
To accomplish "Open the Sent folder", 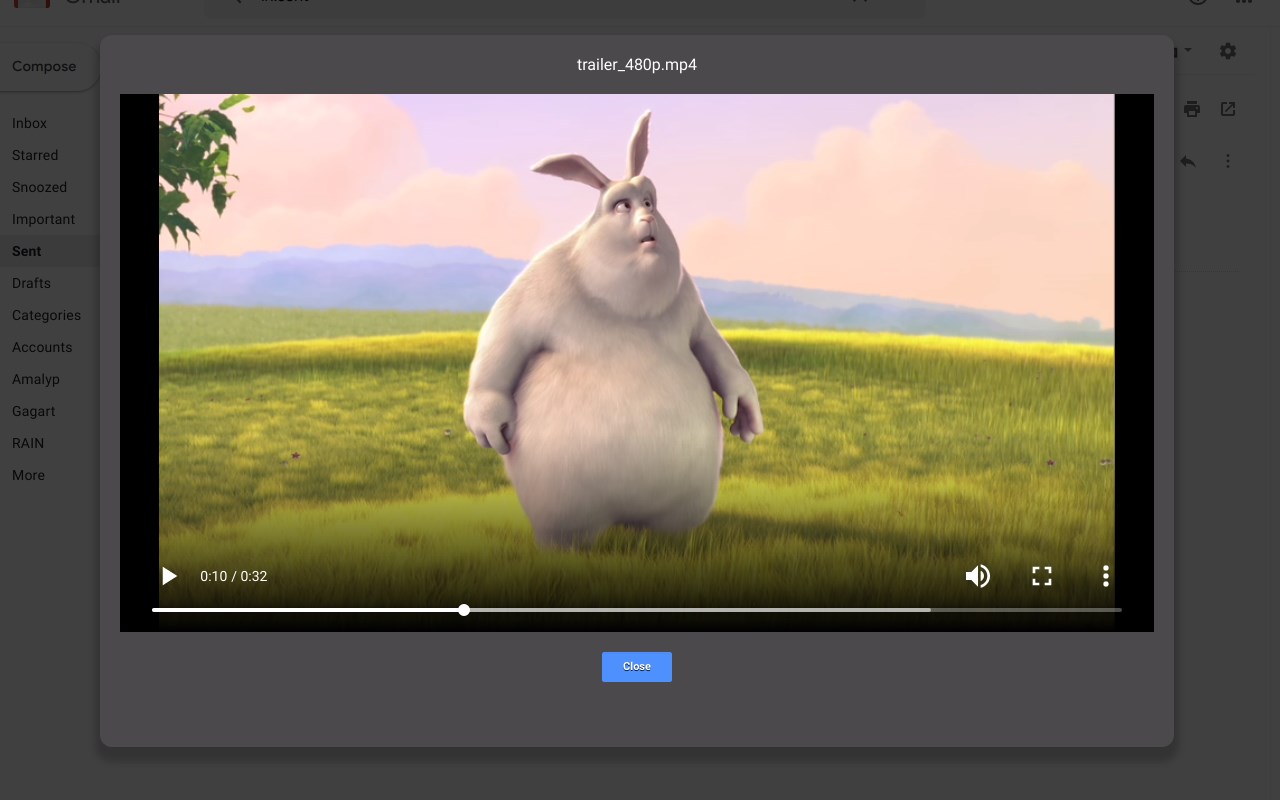I will coord(27,251).
